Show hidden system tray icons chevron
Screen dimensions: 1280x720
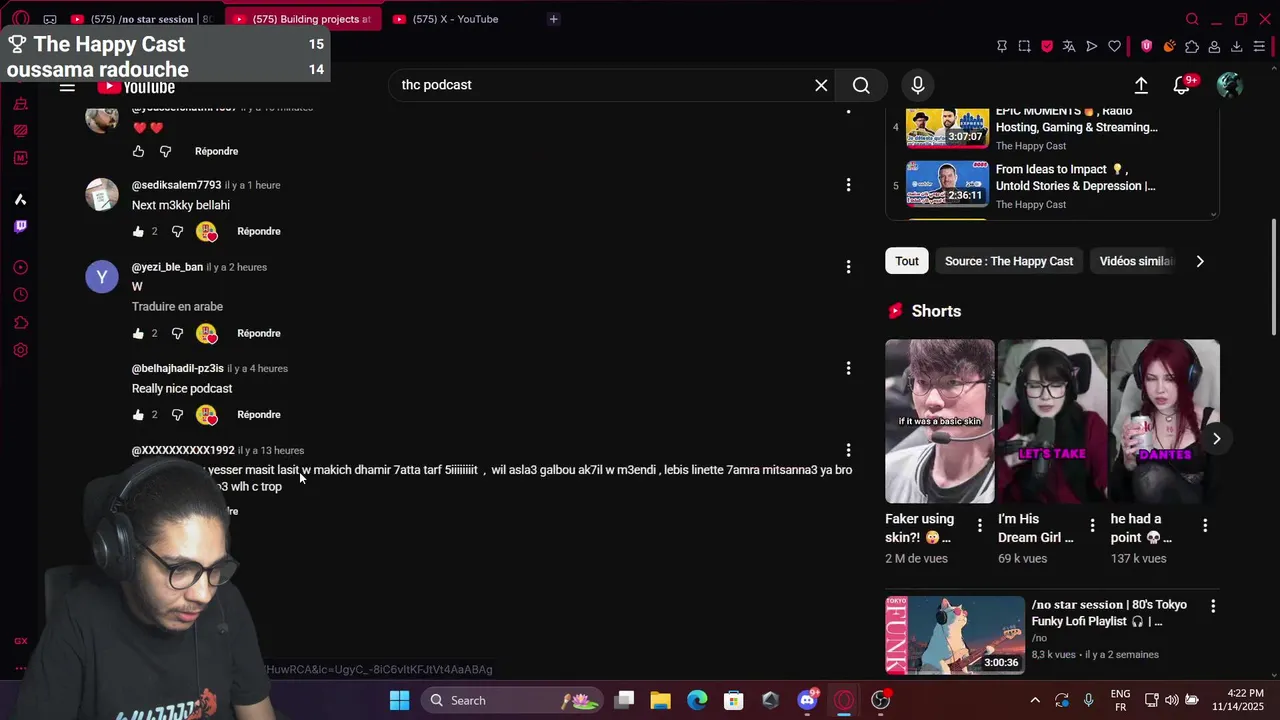[1034, 700]
